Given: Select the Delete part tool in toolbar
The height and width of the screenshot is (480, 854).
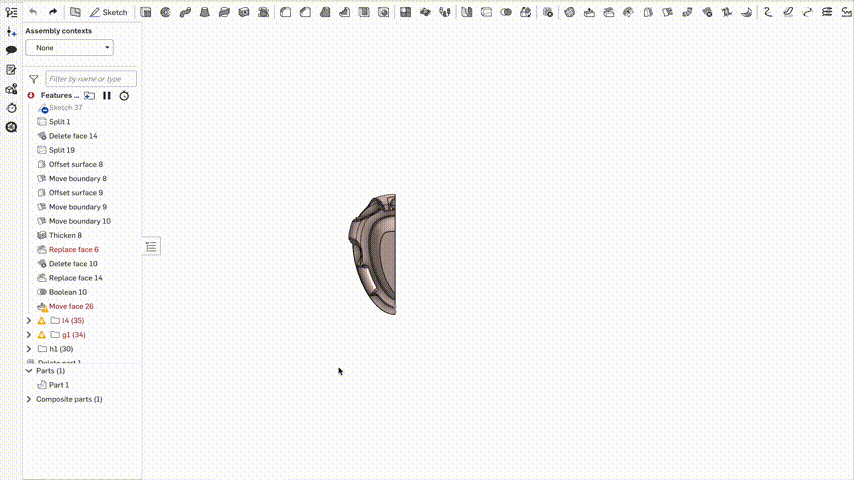Looking at the screenshot, I should [548, 12].
